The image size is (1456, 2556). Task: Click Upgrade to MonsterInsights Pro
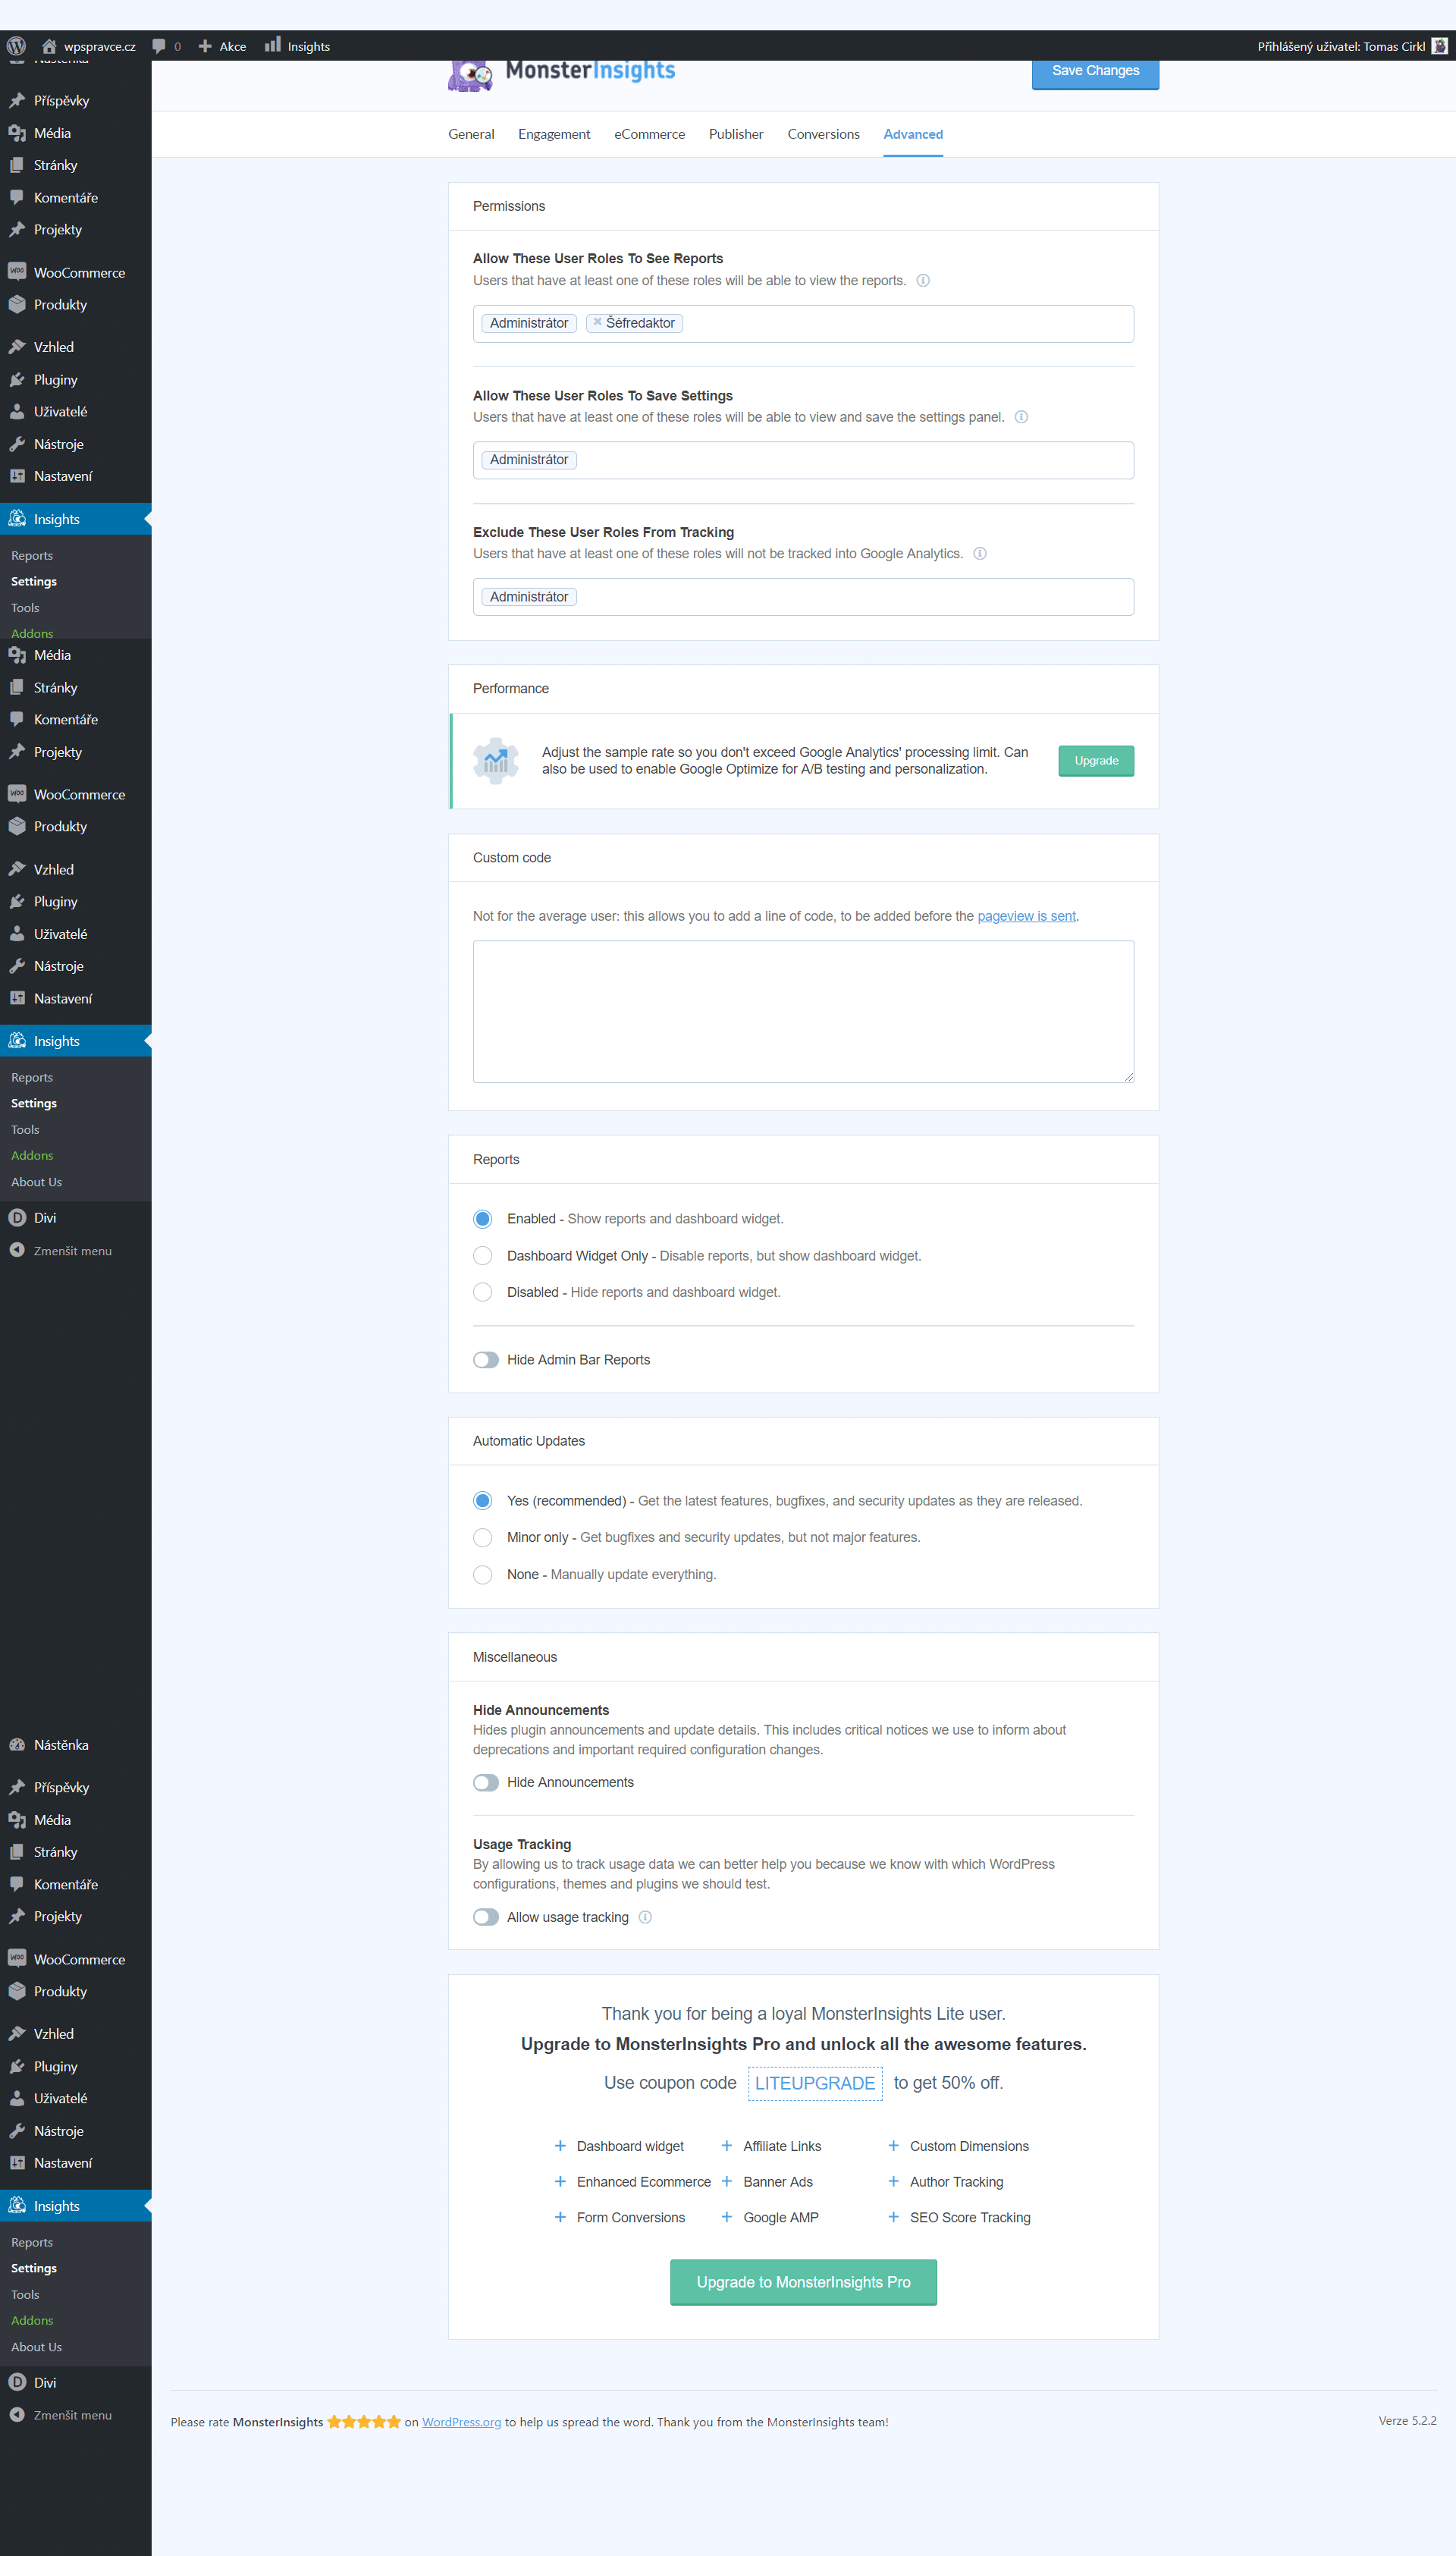click(803, 2282)
